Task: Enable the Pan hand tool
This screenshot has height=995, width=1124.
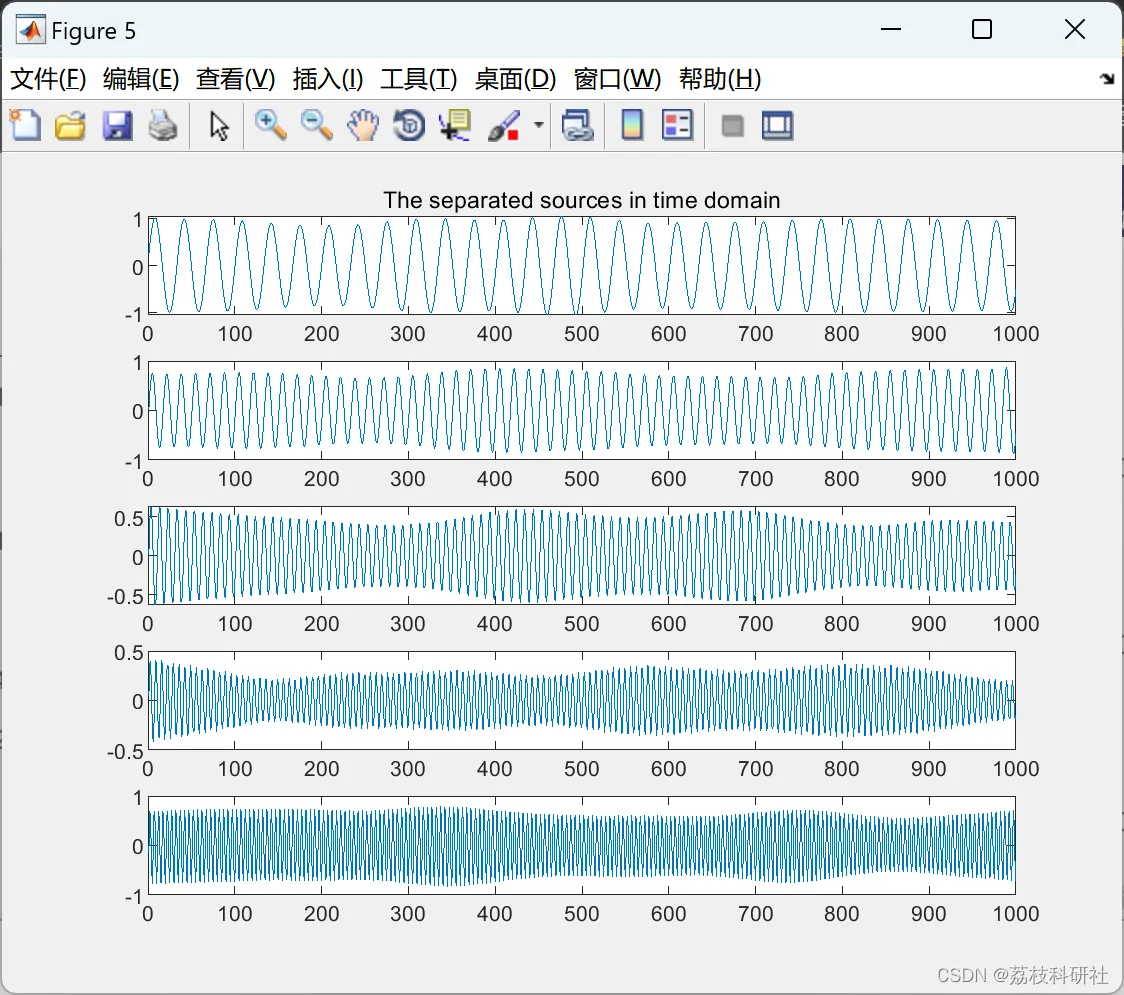Action: pos(363,126)
